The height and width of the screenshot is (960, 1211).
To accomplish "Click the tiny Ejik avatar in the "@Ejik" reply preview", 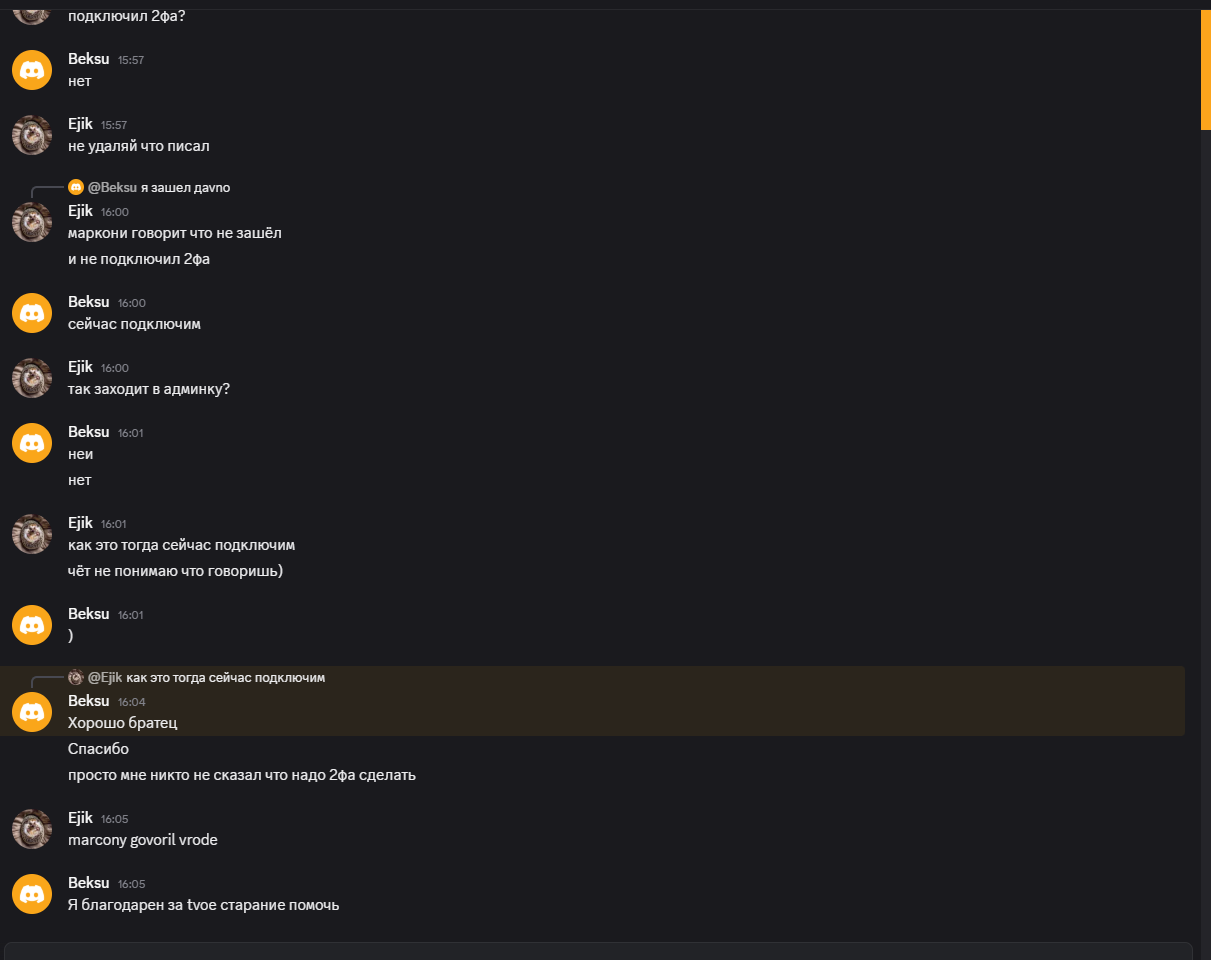I will coord(75,677).
